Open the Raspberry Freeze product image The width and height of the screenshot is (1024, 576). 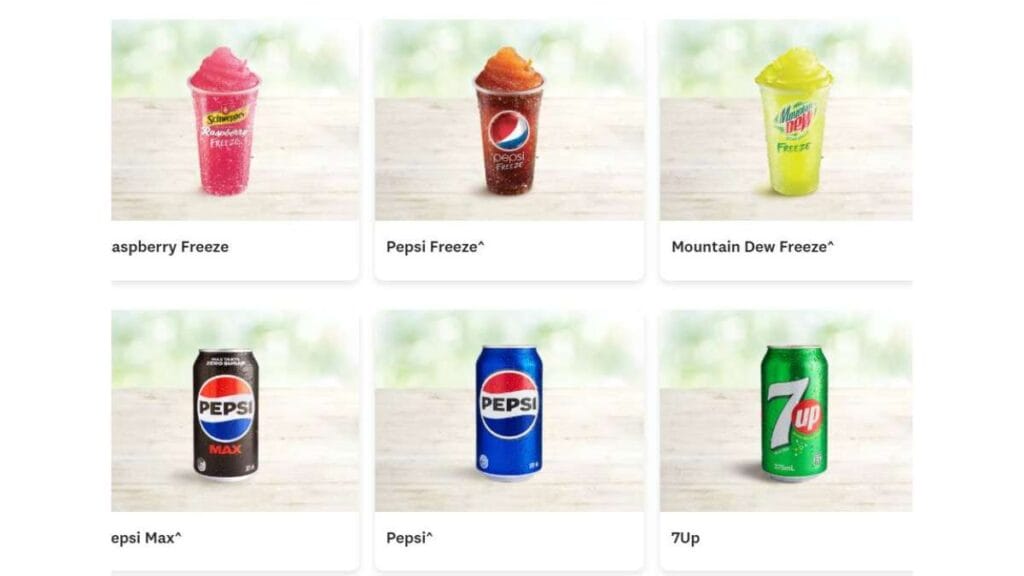(234, 120)
